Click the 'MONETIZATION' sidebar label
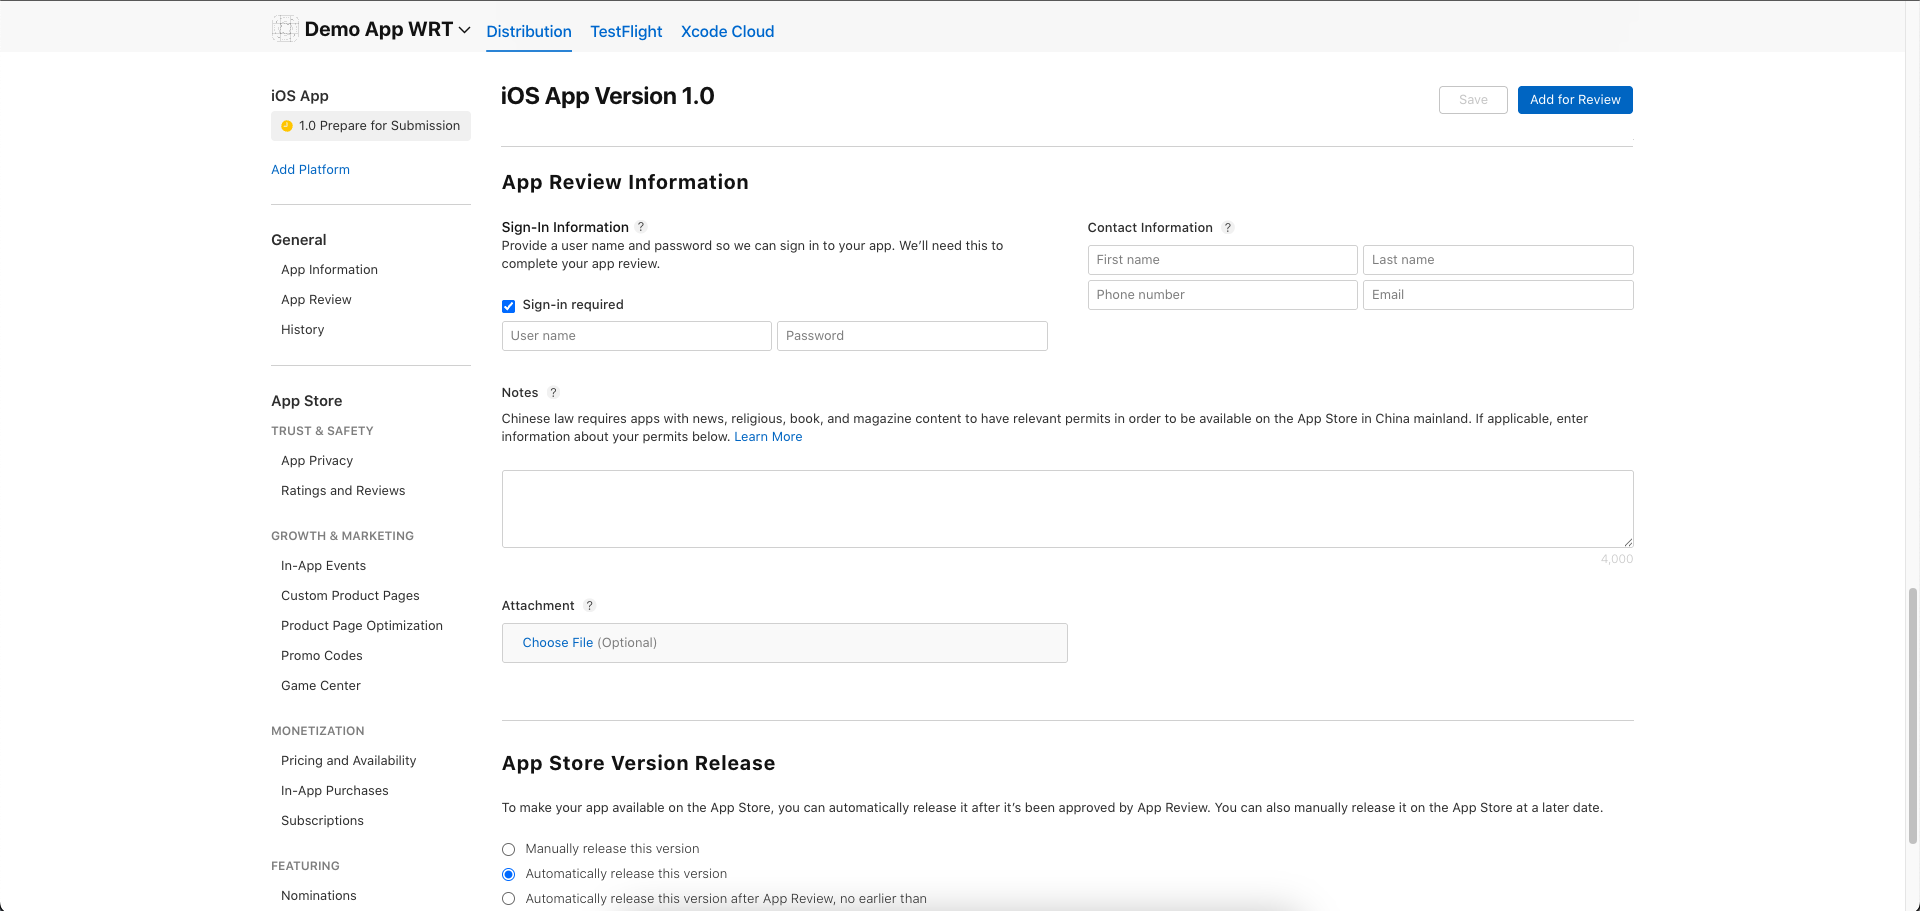Viewport: 1920px width, 911px height. click(x=318, y=731)
